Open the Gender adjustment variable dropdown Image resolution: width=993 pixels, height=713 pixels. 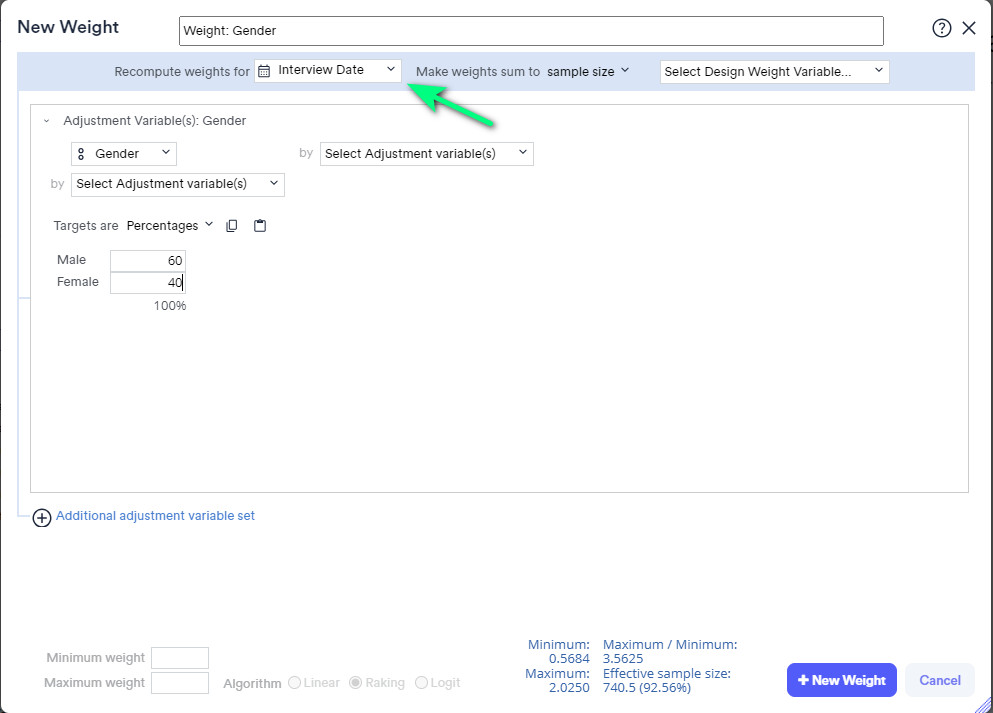123,154
